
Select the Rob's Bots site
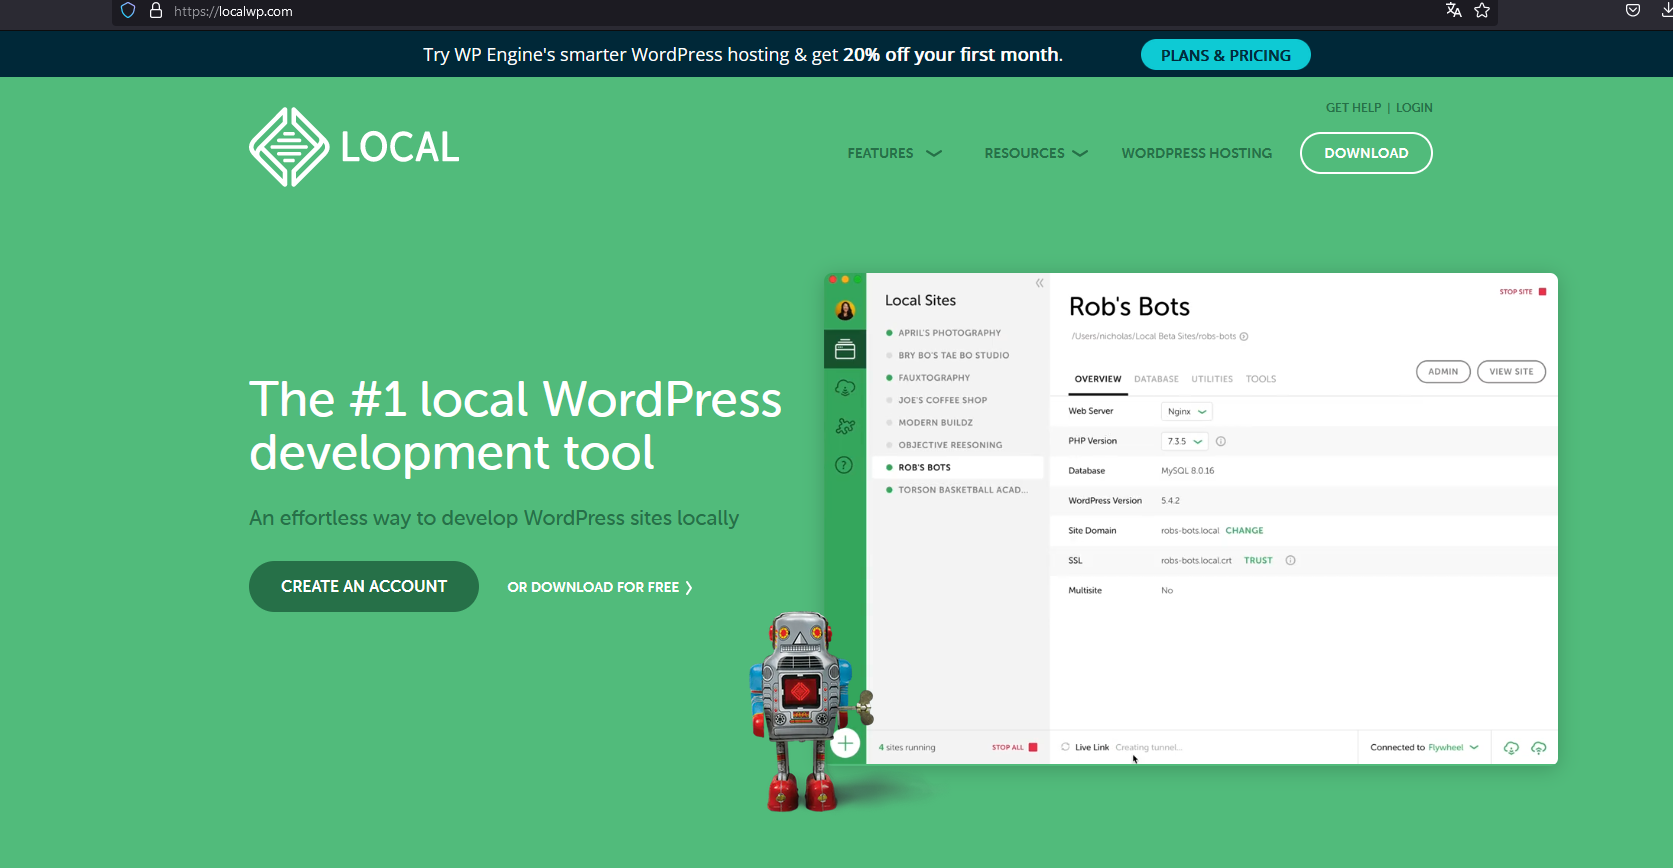pyautogui.click(x=957, y=467)
